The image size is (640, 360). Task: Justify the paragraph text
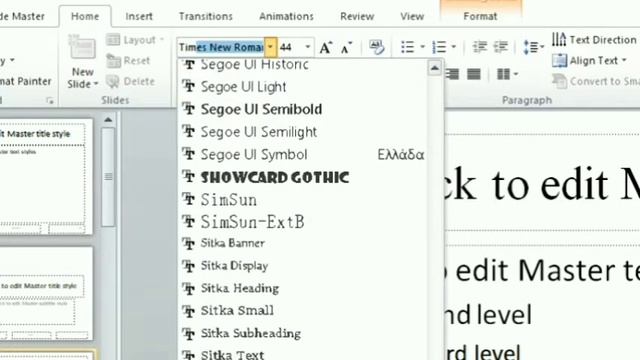point(473,74)
